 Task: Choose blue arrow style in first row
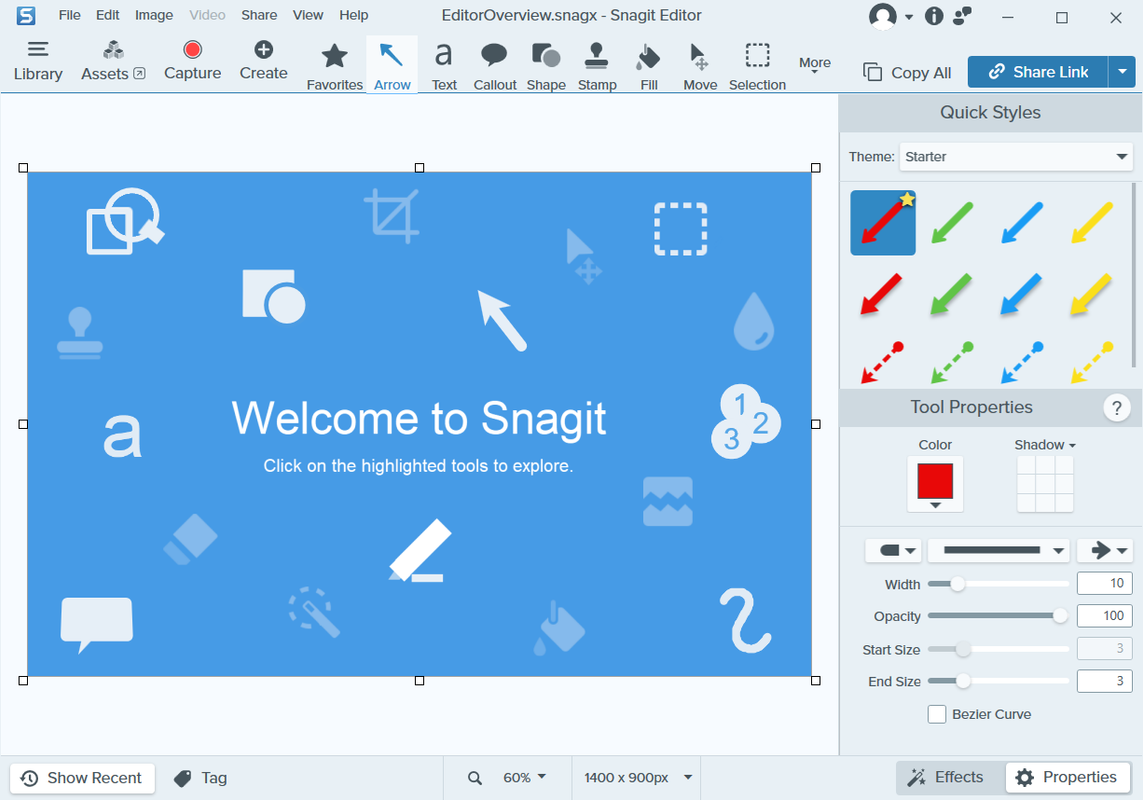(1022, 222)
